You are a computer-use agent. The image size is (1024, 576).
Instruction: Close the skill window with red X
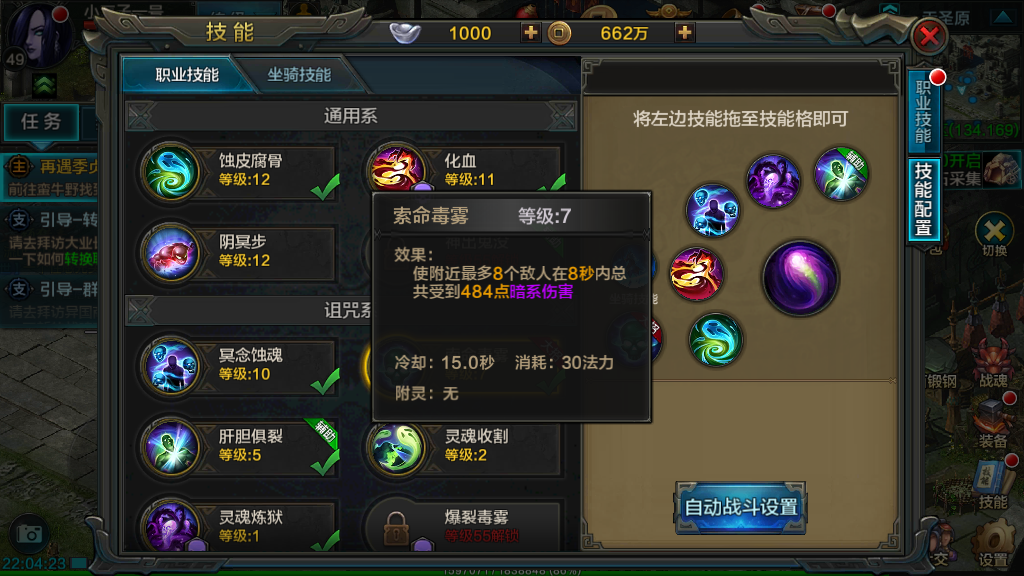coord(929,36)
